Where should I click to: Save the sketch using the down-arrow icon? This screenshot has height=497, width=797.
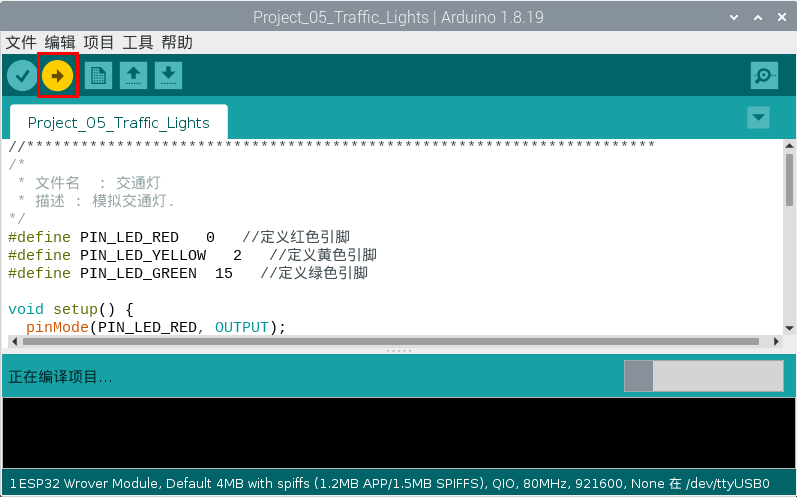169,76
